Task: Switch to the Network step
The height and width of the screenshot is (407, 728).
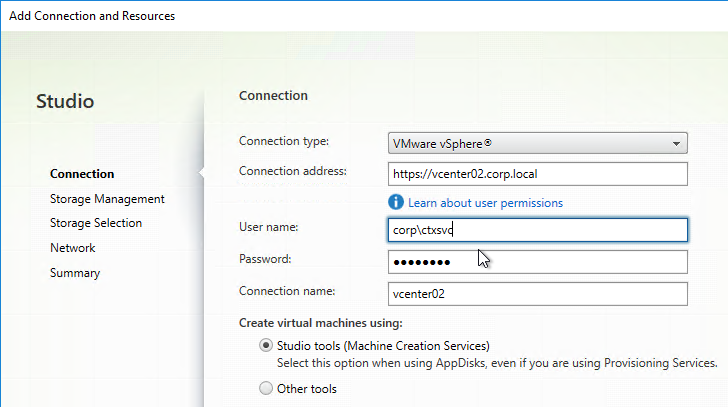Action: (72, 248)
